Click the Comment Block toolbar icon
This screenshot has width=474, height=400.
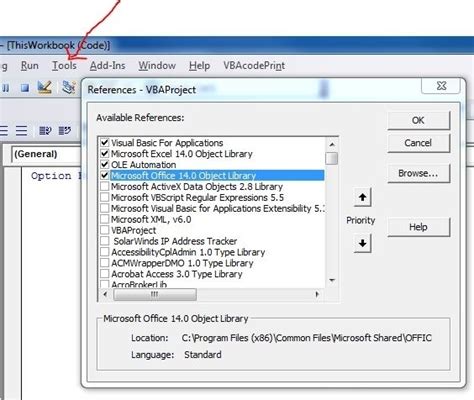(45, 131)
